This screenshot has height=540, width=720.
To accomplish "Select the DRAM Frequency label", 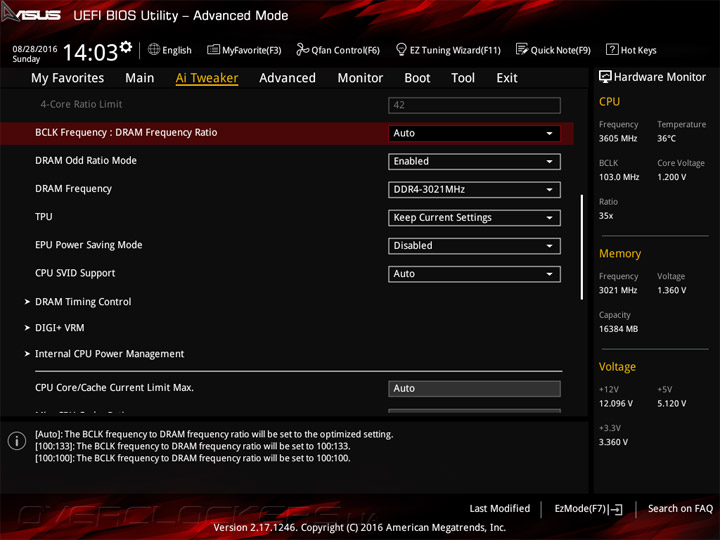I will click(73, 189).
